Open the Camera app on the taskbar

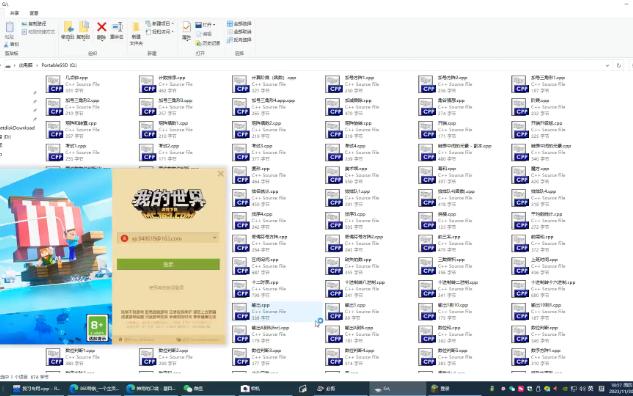[x=250, y=388]
